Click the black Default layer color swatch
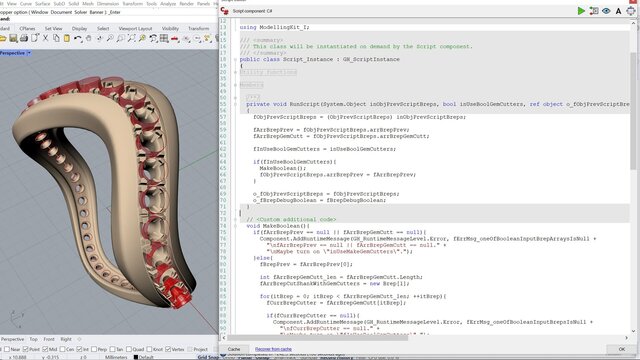The height and width of the screenshot is (360, 640). tap(136, 357)
